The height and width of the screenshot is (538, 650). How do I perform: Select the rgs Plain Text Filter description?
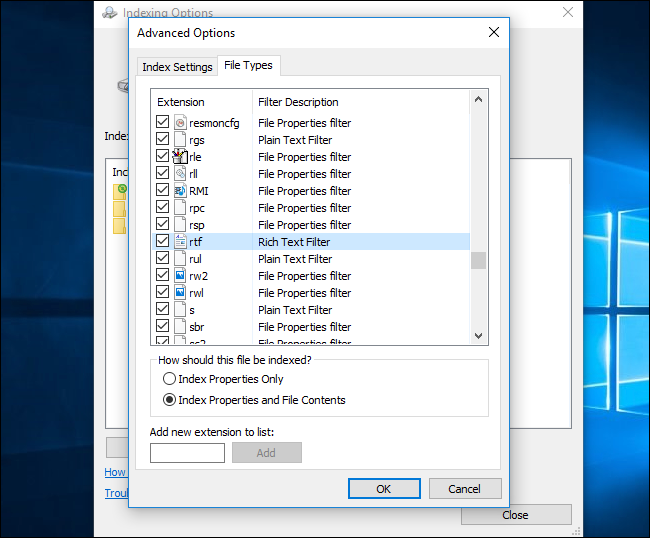pos(295,140)
